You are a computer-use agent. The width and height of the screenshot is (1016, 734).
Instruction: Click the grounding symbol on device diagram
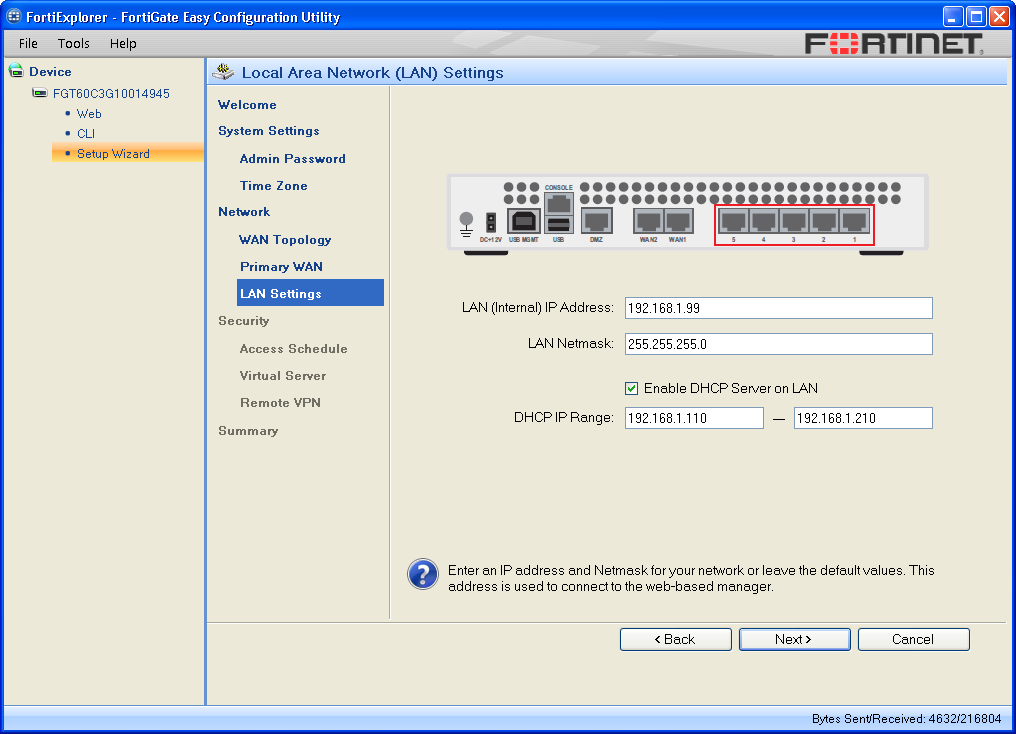(466, 225)
